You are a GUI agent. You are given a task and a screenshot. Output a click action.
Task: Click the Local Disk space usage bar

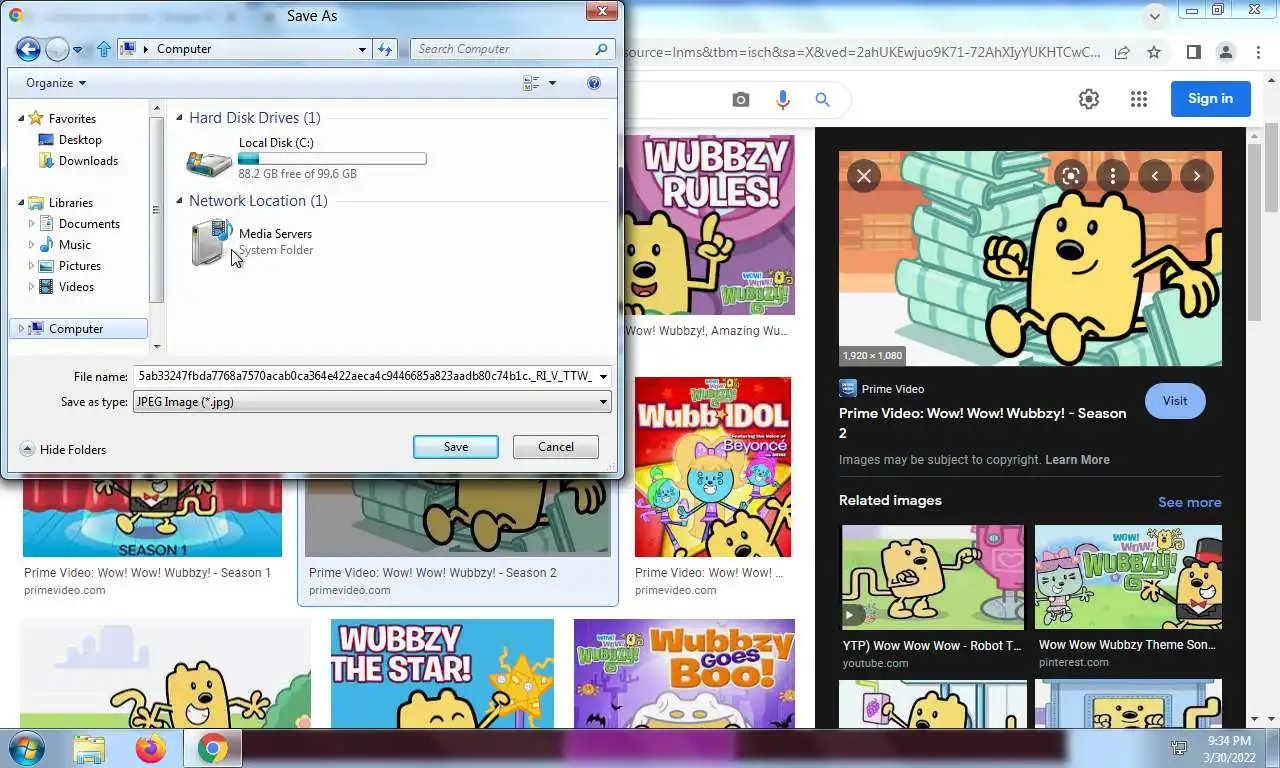pyautogui.click(x=332, y=159)
